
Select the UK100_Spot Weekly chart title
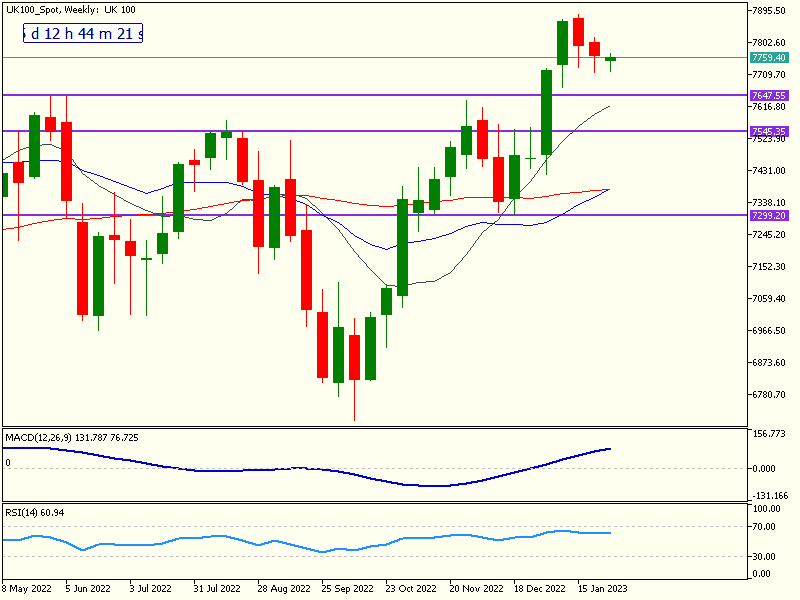(x=70, y=9)
